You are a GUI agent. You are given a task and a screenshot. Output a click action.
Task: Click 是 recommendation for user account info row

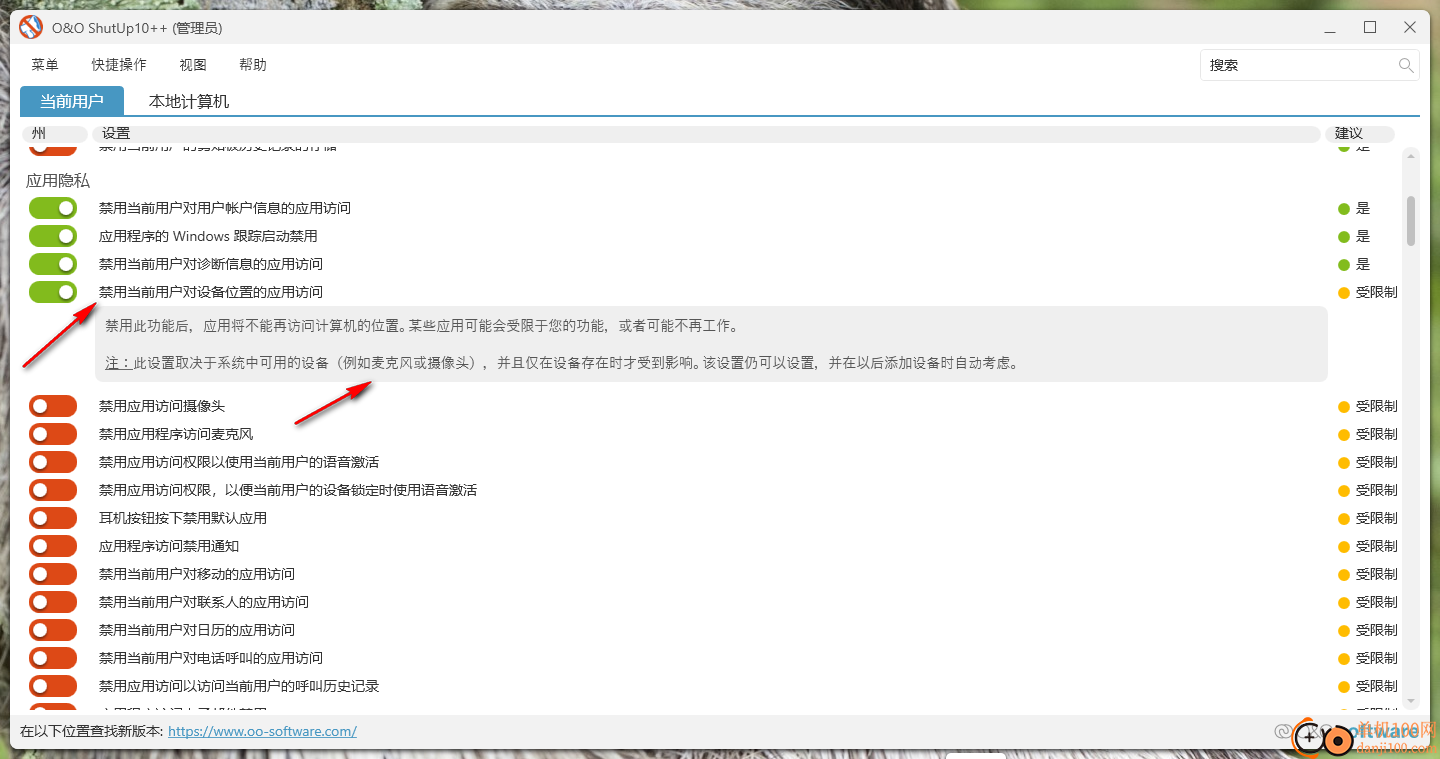point(1354,208)
